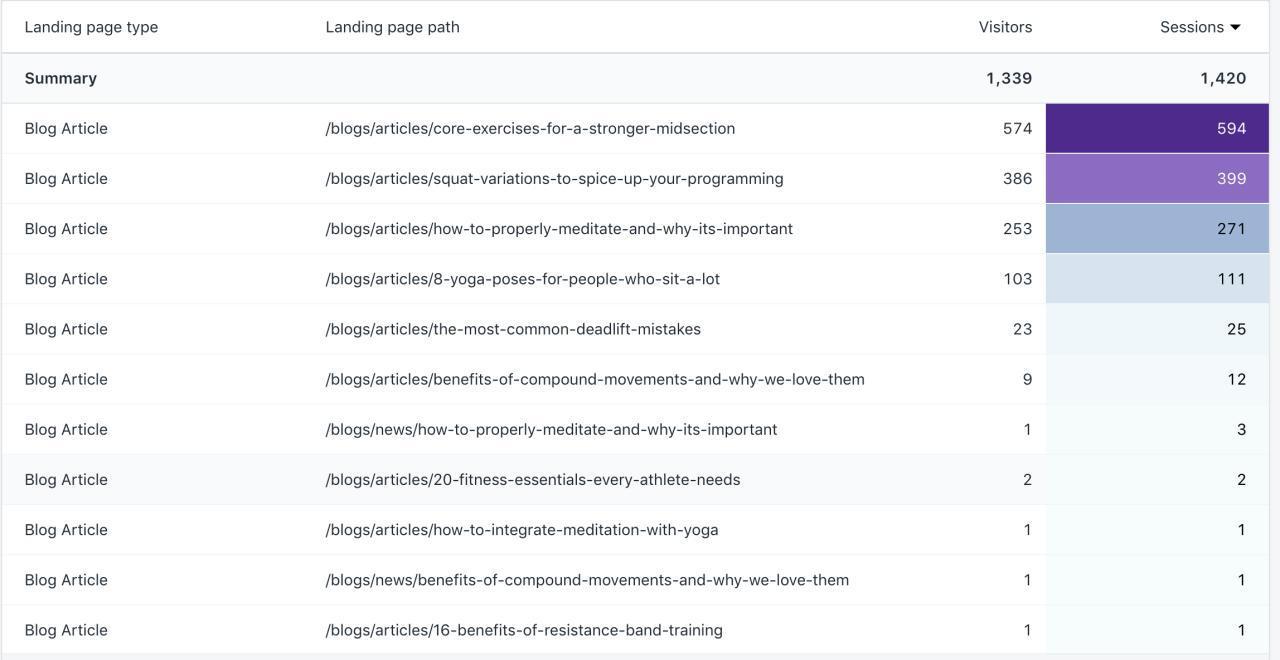Image resolution: width=1280 pixels, height=660 pixels.
Task: Click the news version of how-to-properly-meditate path
Action: [551, 428]
